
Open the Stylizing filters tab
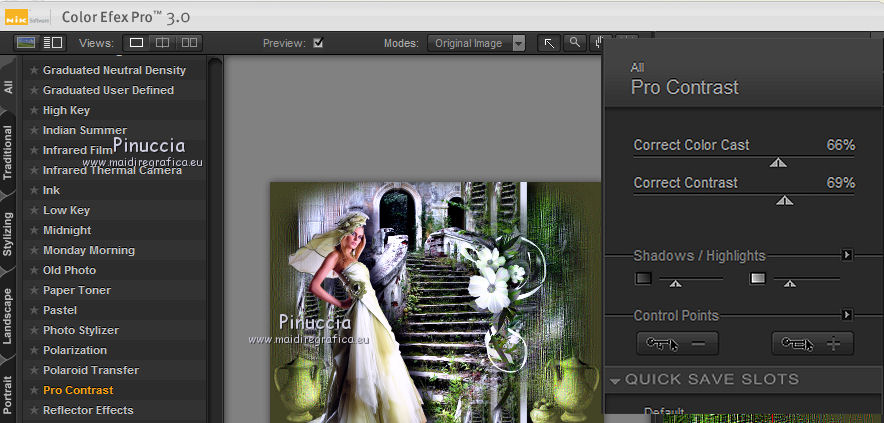(x=8, y=234)
